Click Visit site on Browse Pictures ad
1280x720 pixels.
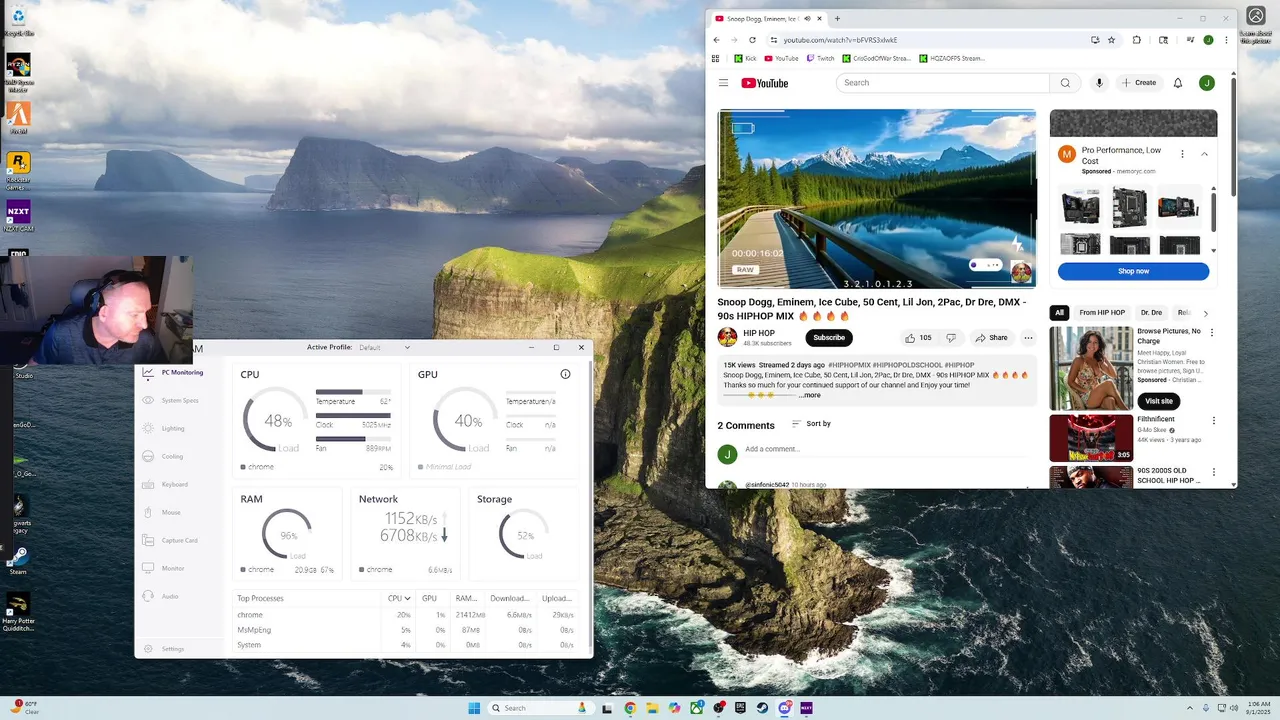pyautogui.click(x=1158, y=401)
